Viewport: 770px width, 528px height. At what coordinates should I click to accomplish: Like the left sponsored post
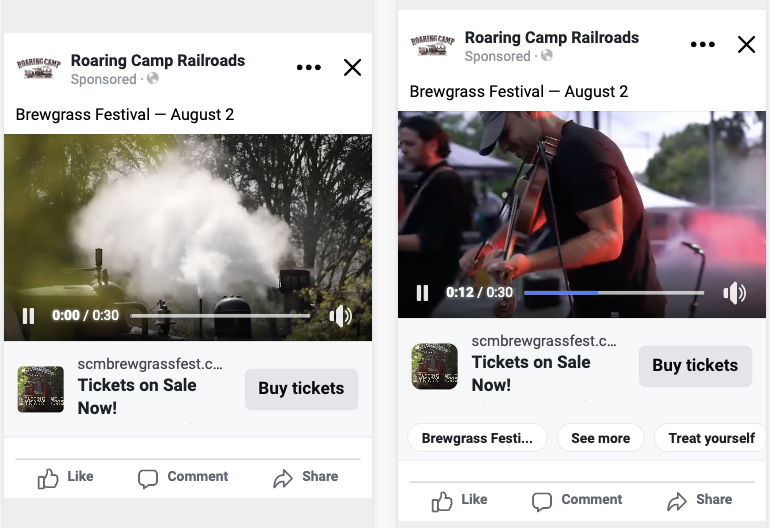pos(65,477)
